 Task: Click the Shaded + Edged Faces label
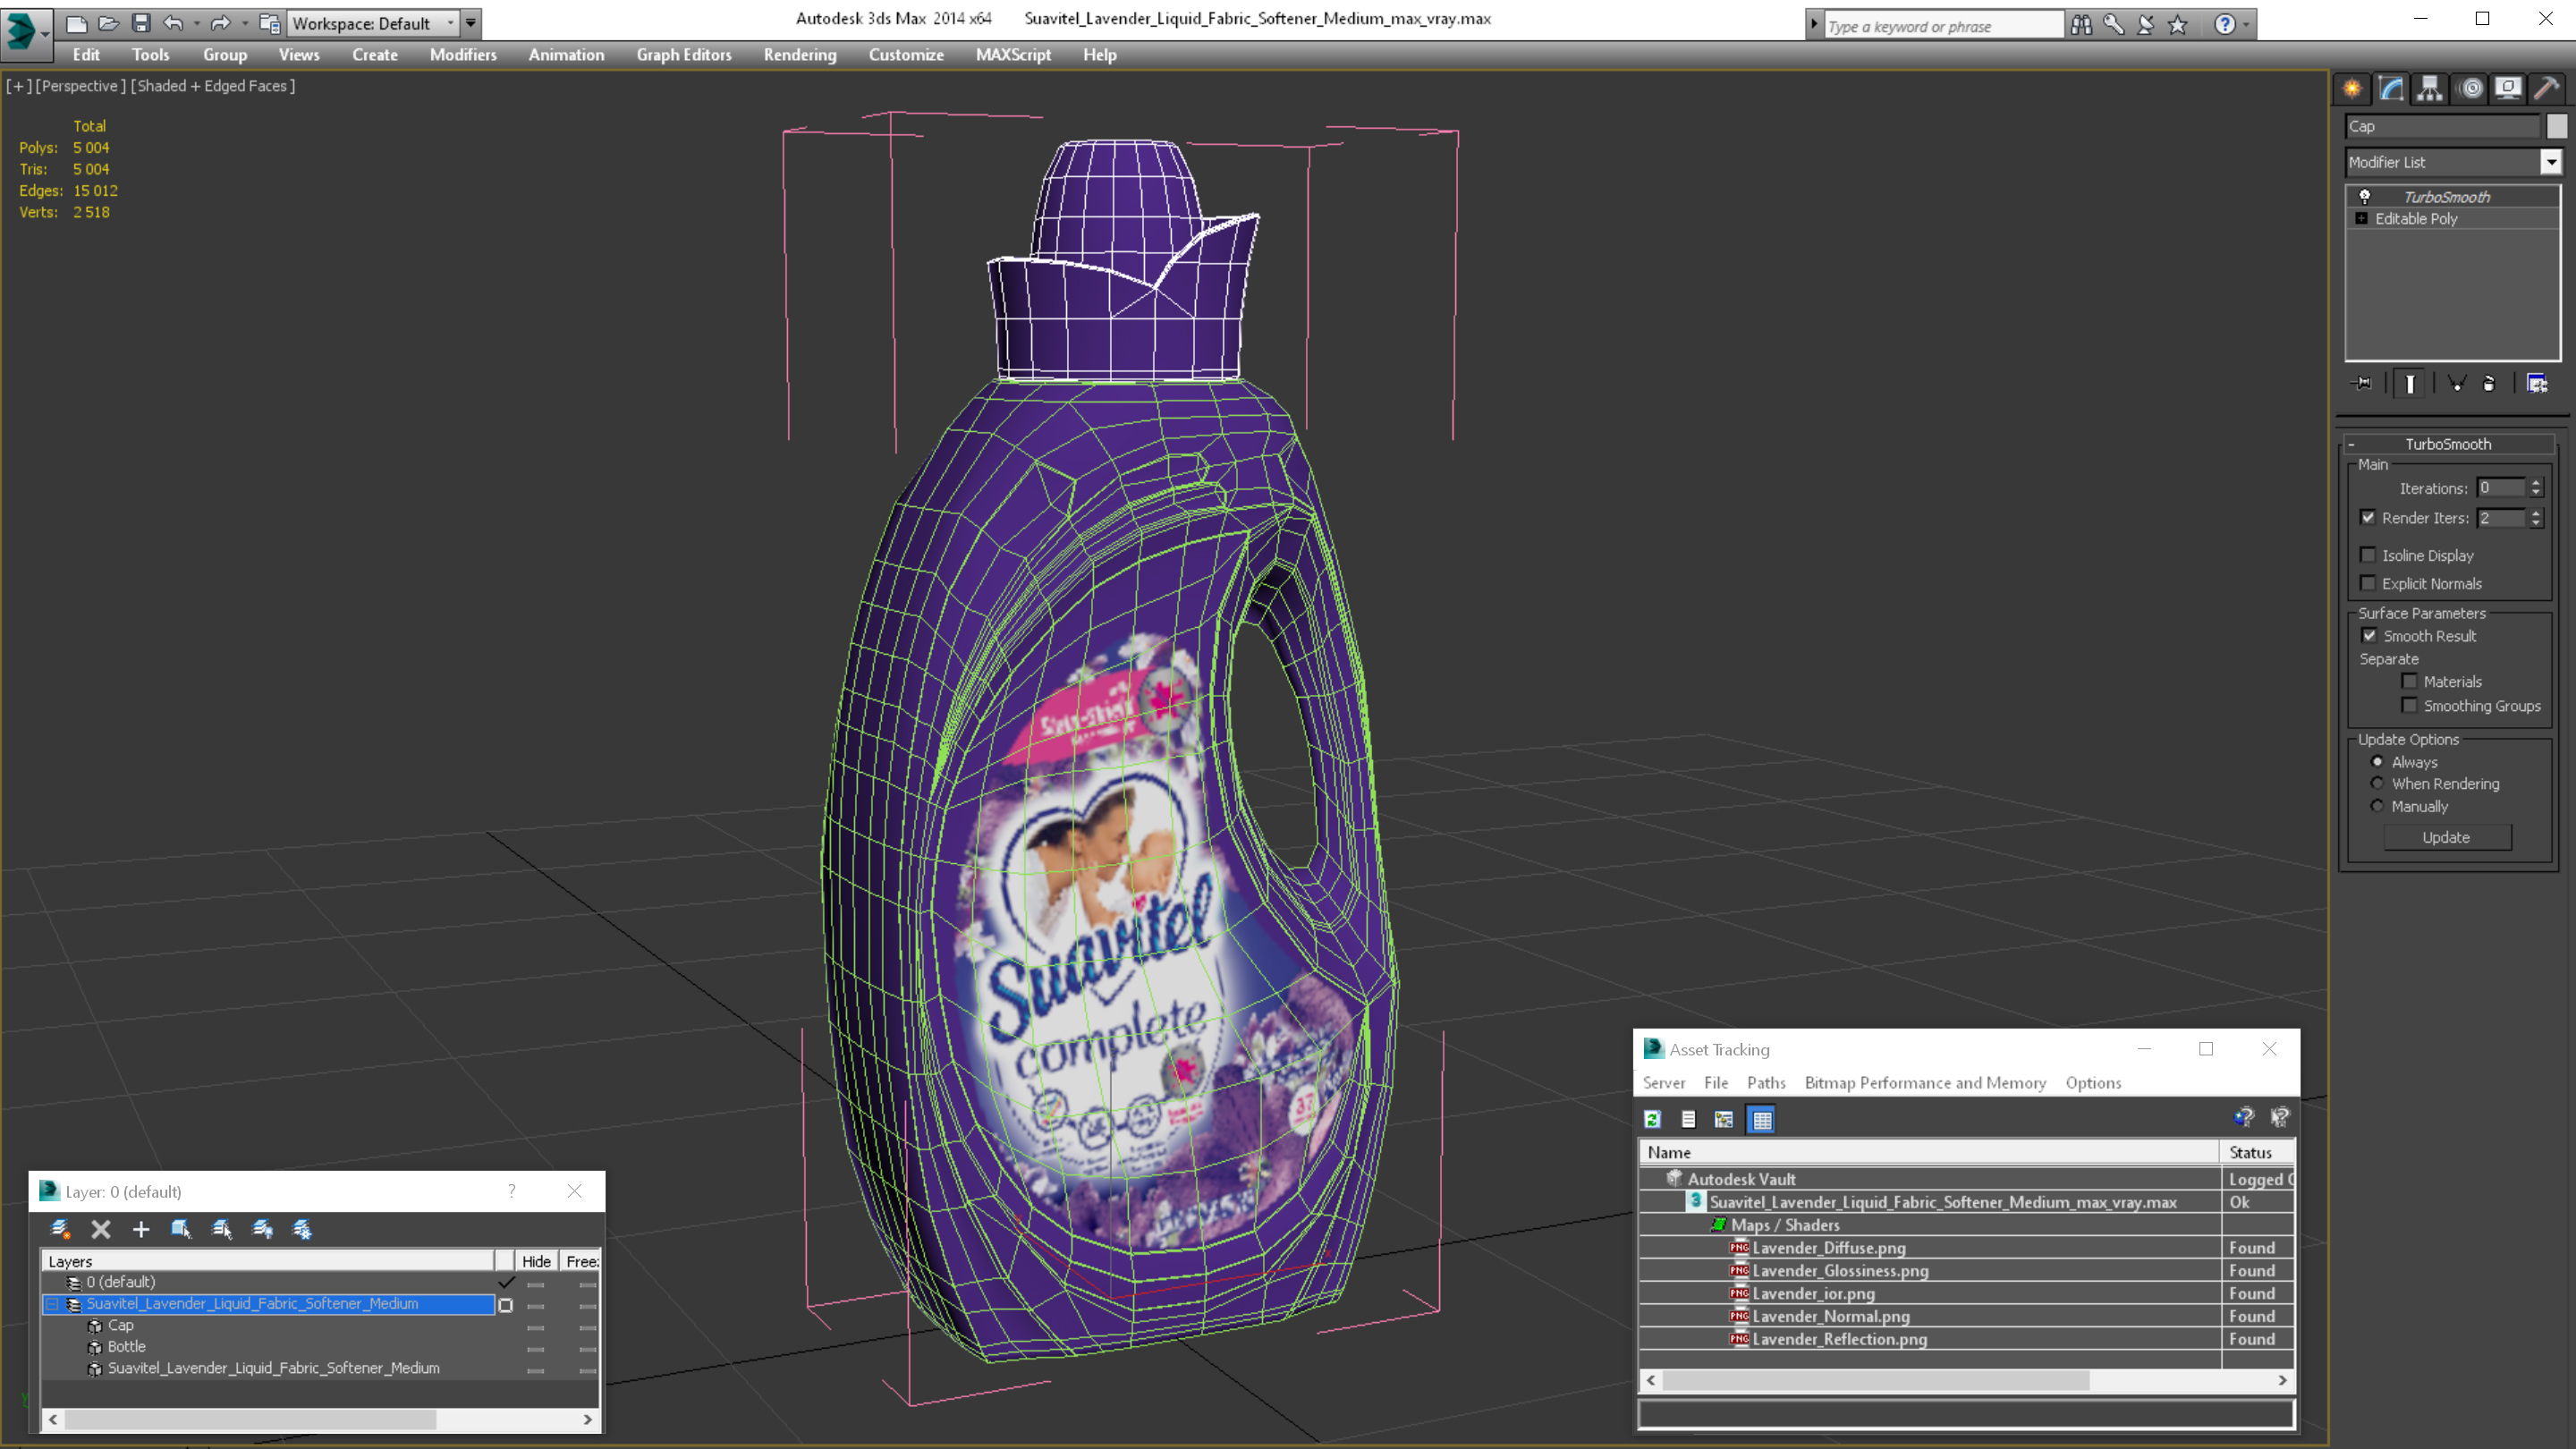(x=213, y=86)
